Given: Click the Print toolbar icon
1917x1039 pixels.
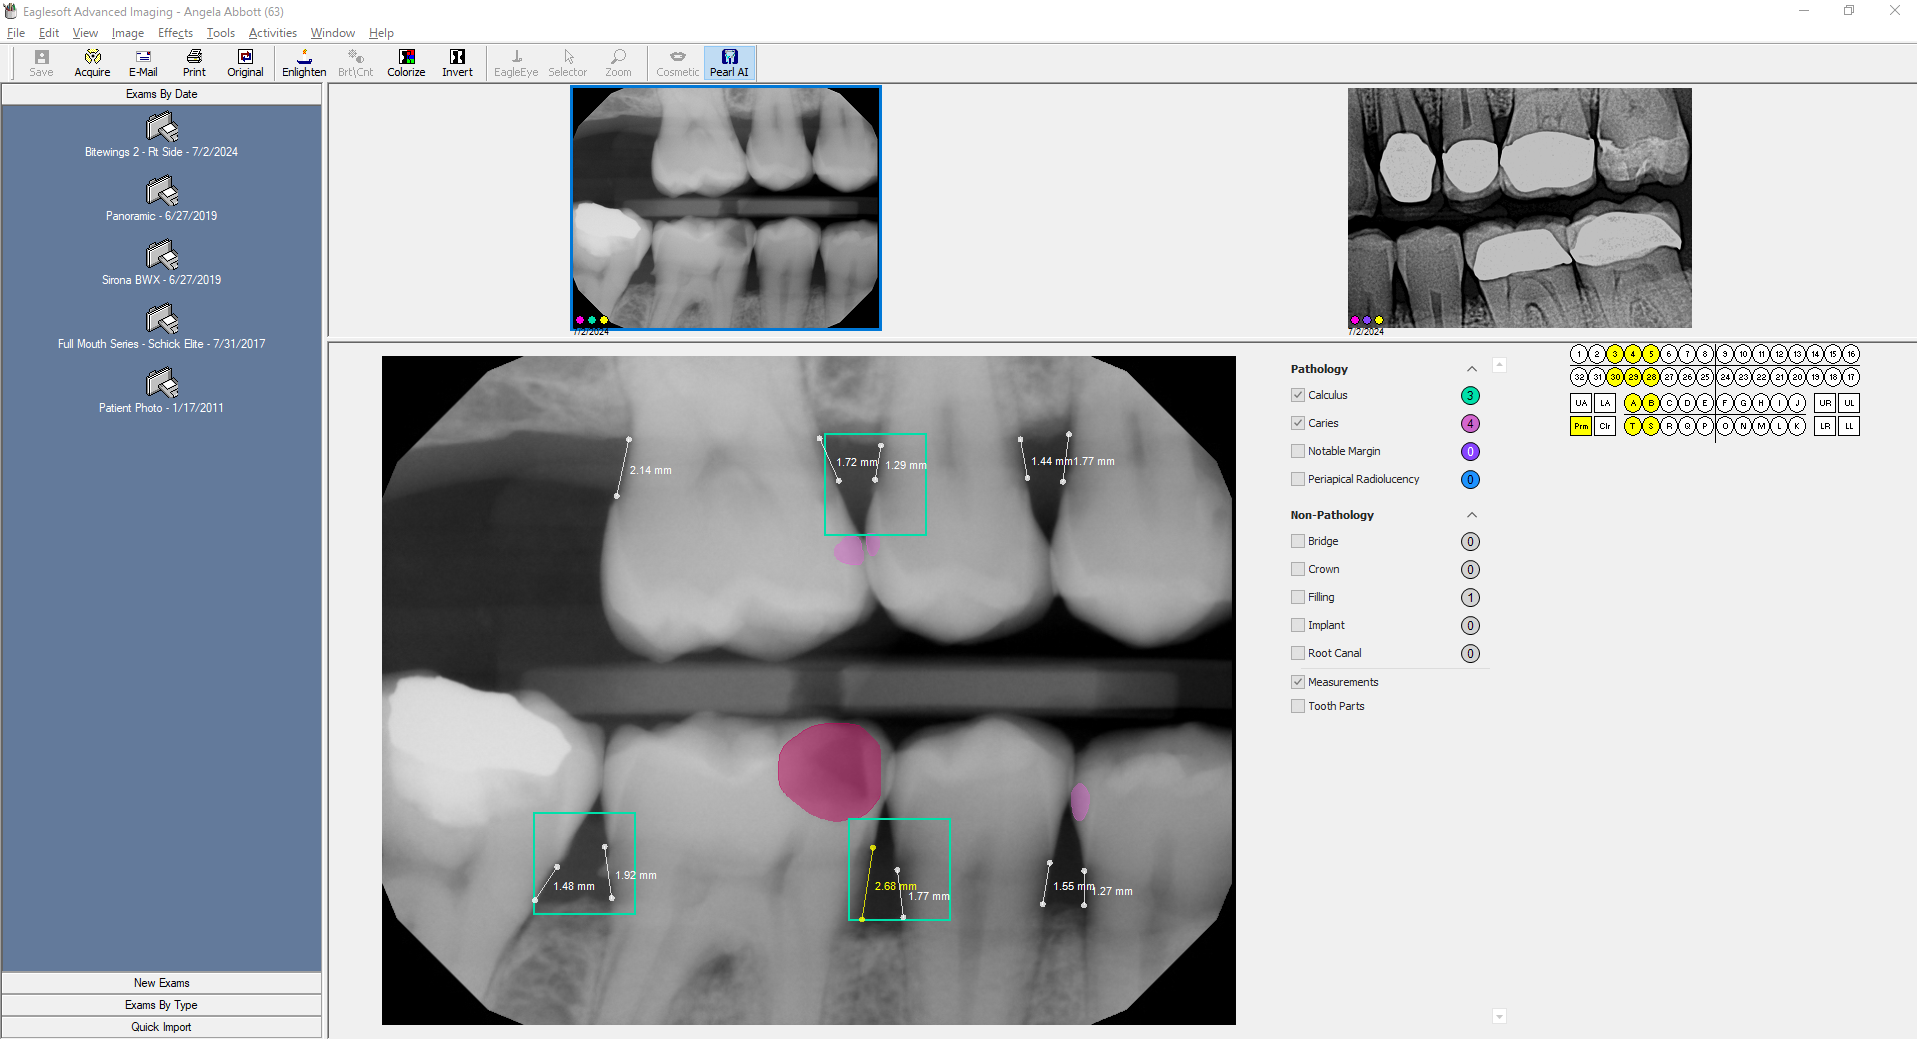Looking at the screenshot, I should coord(194,63).
